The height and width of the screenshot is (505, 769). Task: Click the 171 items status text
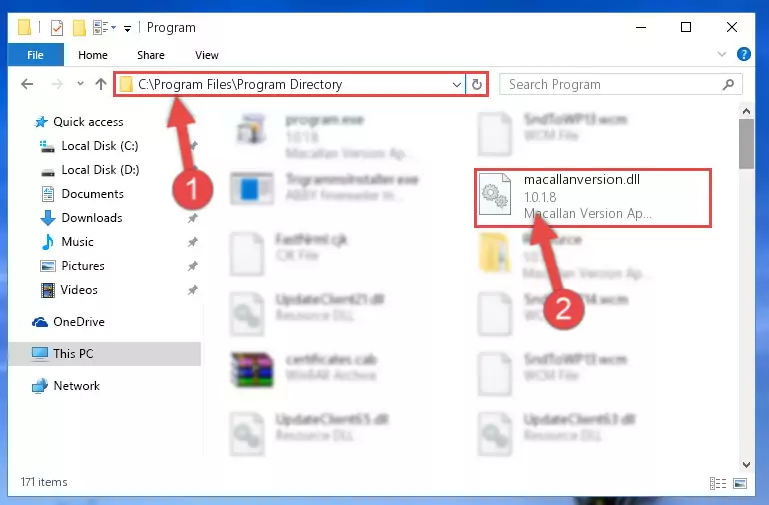pyautogui.click(x=44, y=482)
